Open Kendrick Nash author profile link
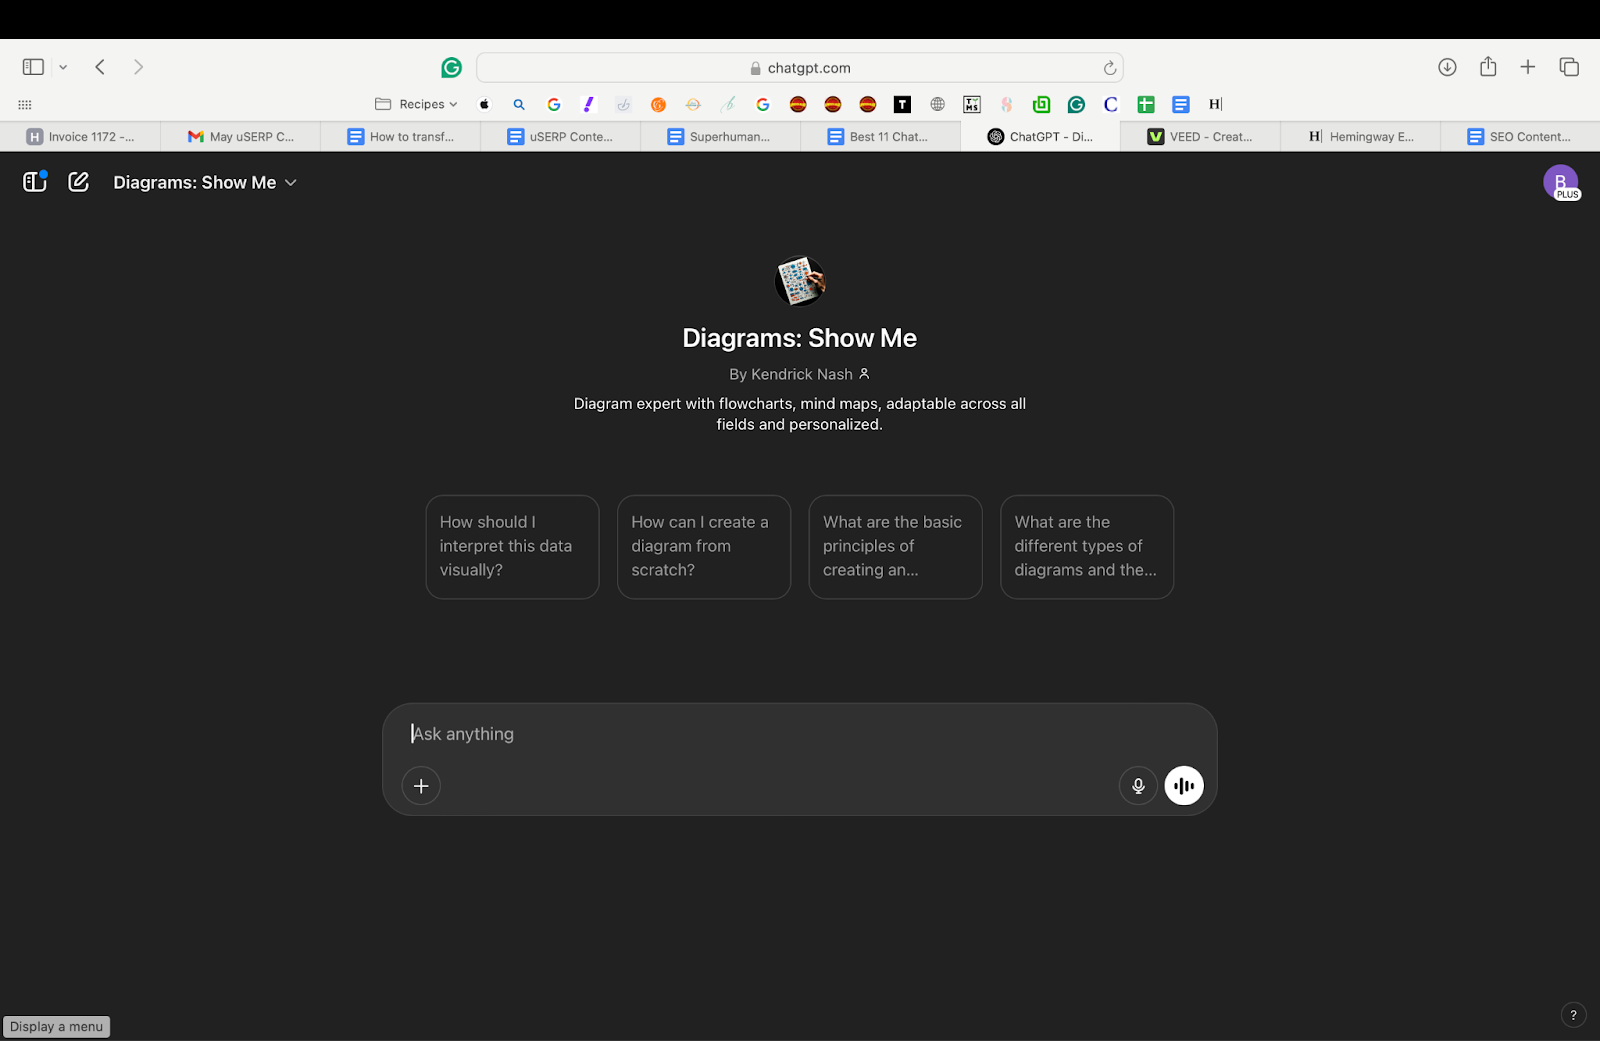Viewport: 1600px width, 1041px height. click(x=800, y=374)
